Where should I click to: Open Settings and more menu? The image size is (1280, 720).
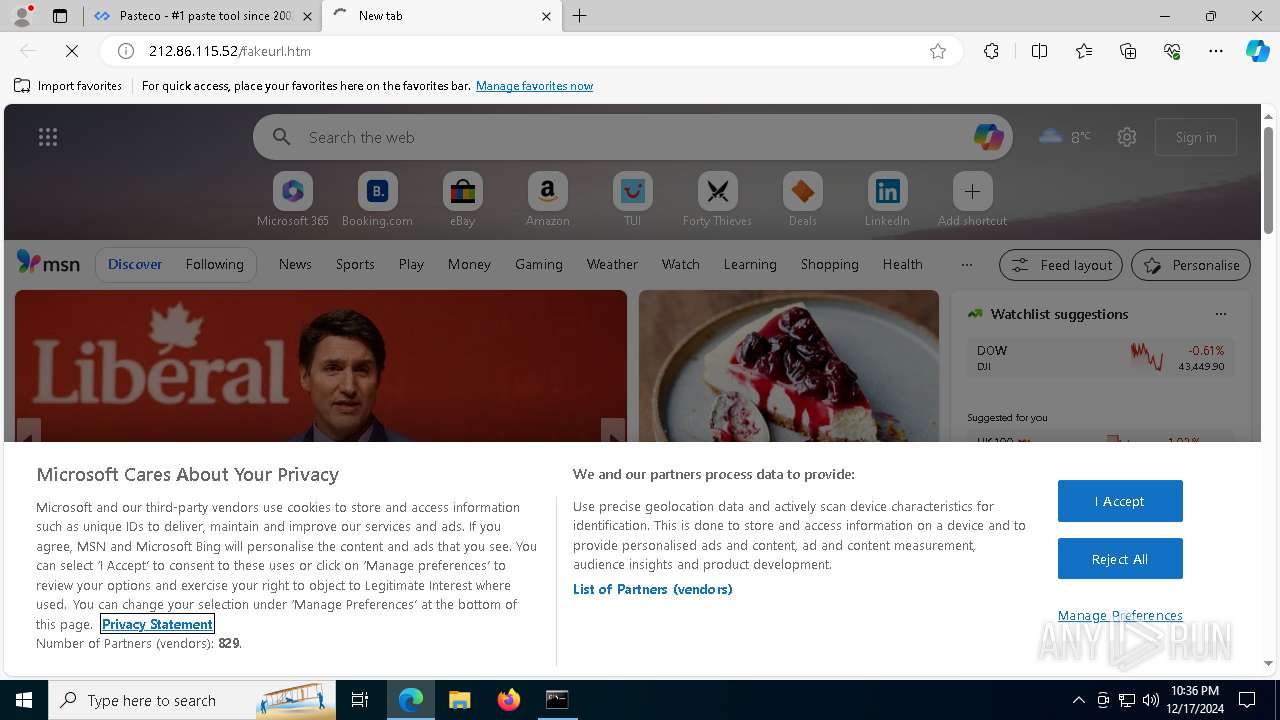[1216, 51]
